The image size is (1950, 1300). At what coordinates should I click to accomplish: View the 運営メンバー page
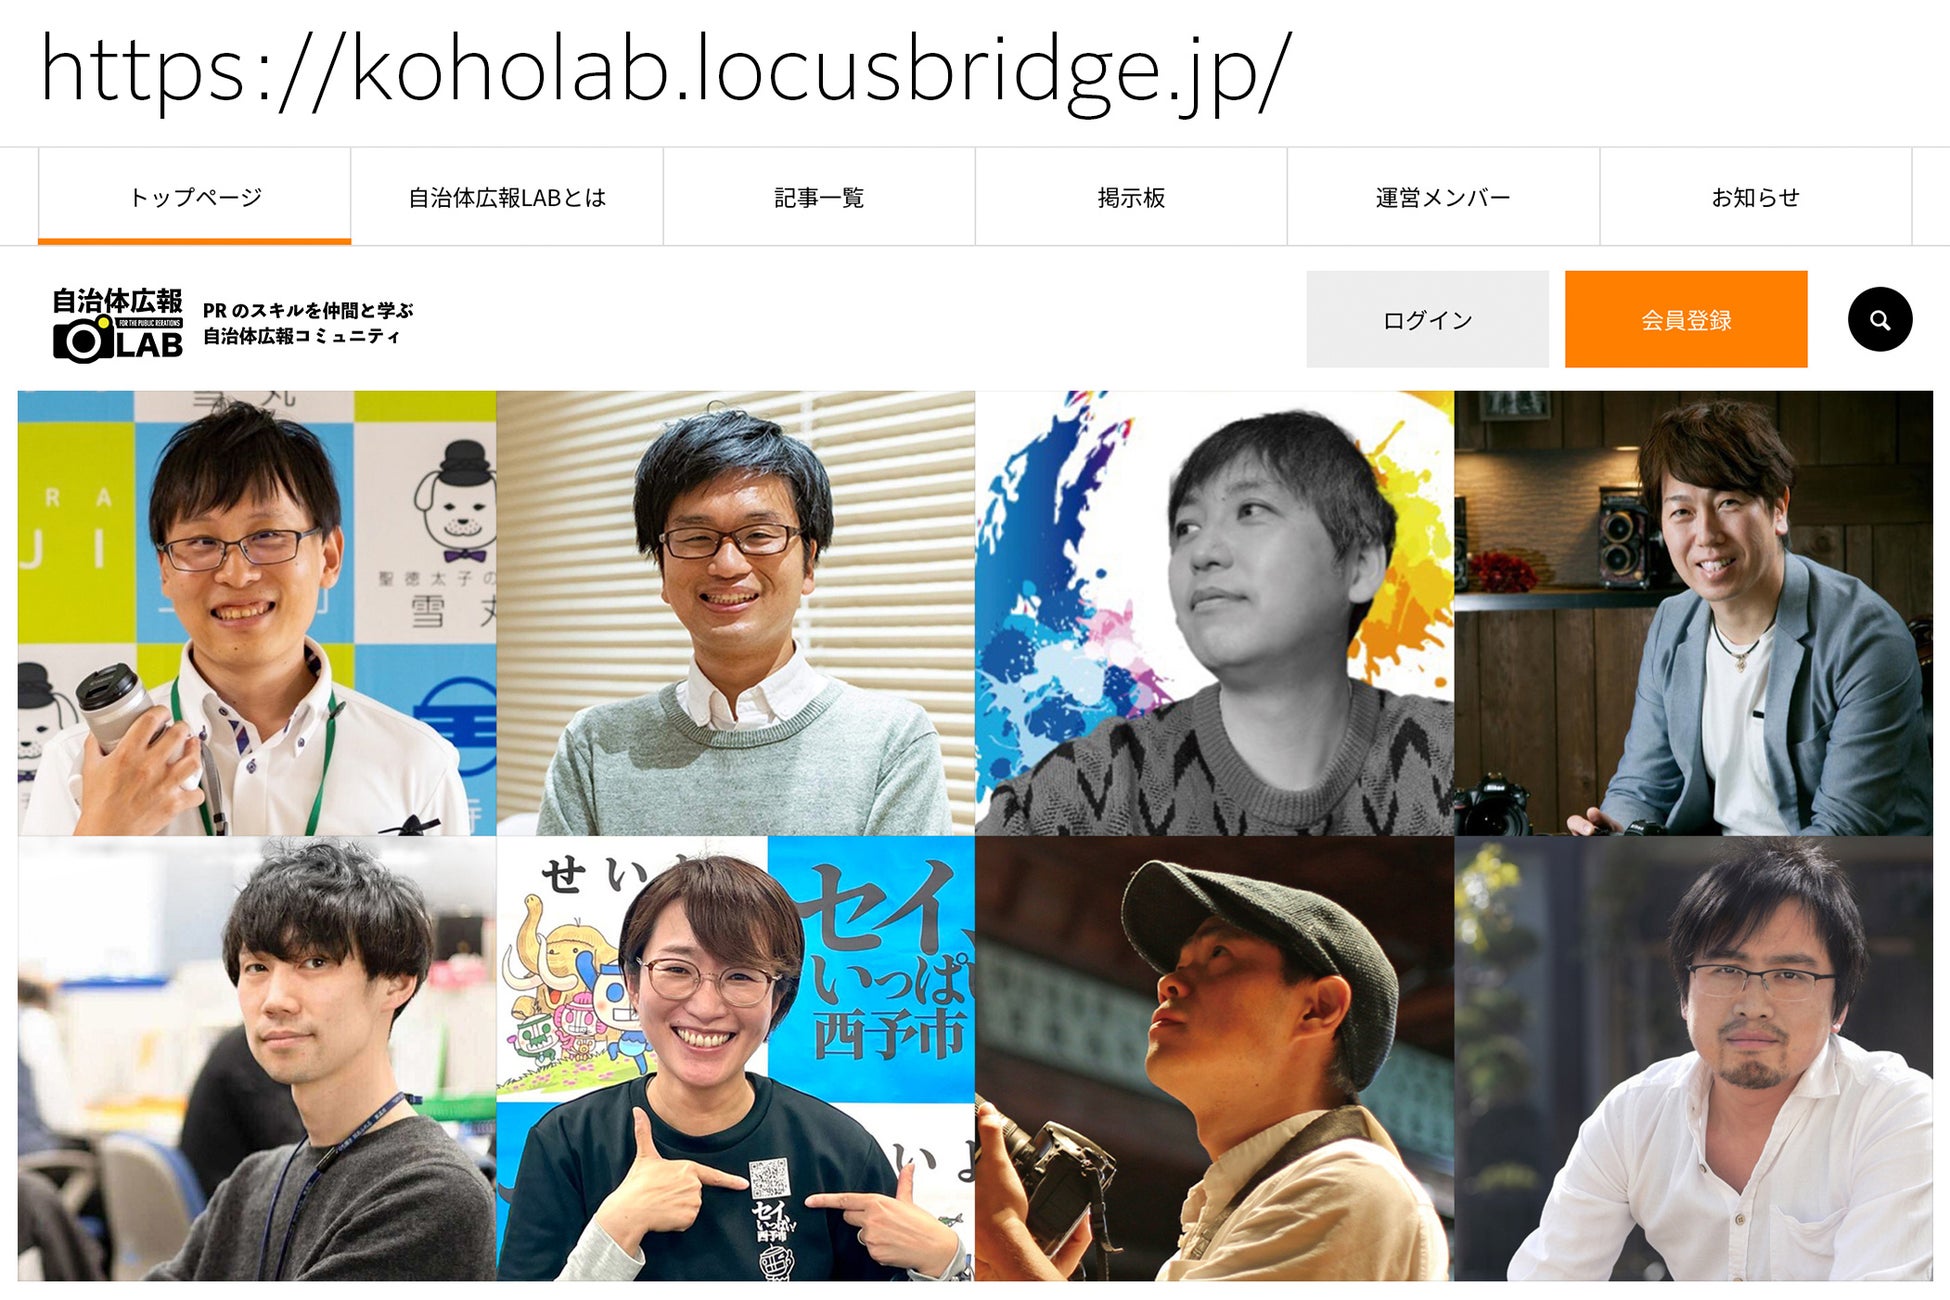[x=1443, y=197]
